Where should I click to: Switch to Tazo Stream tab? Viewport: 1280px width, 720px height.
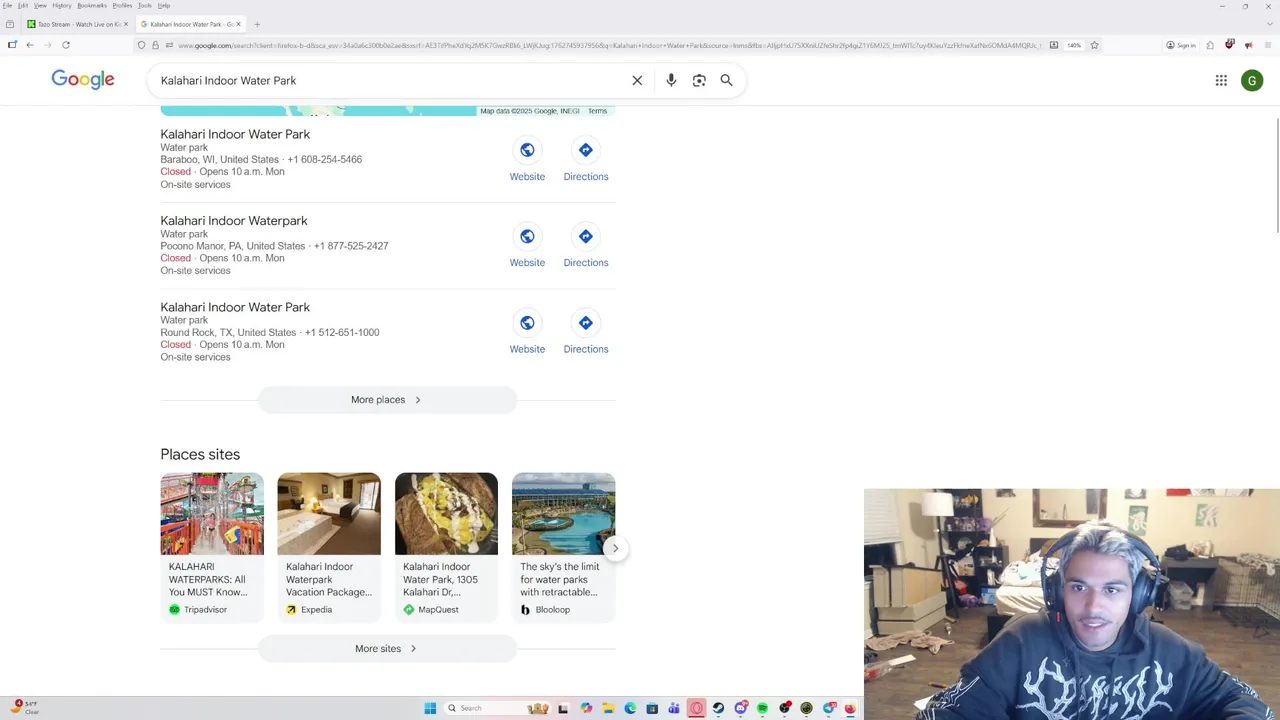click(76, 24)
